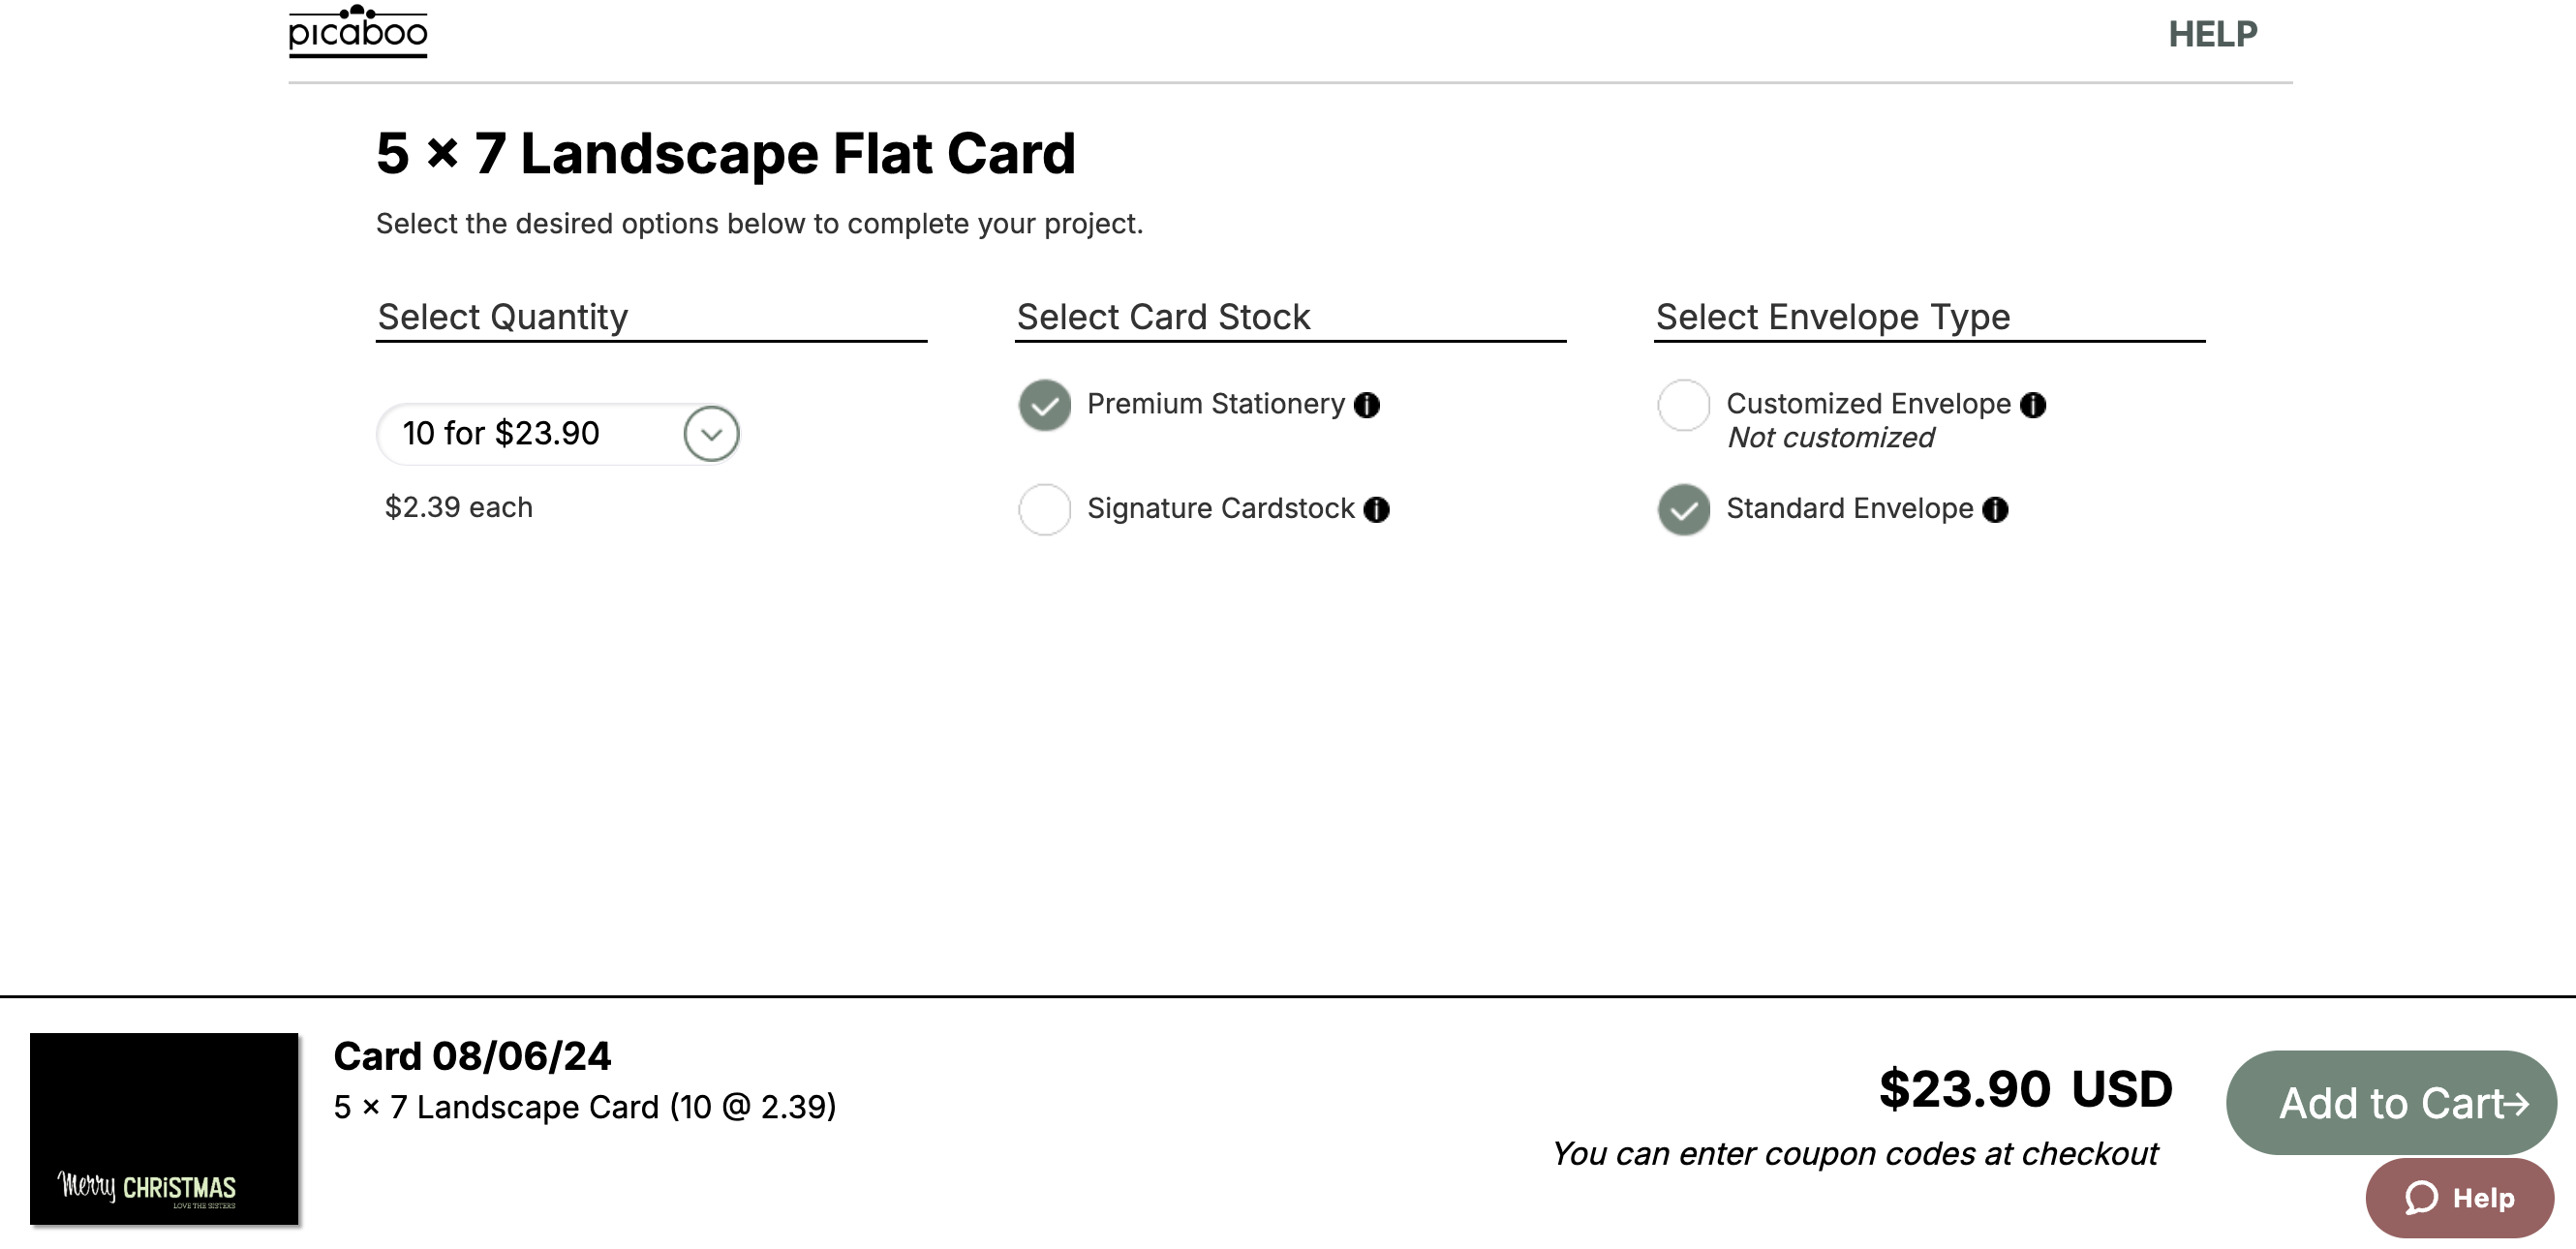Add the card to the cart

2391,1103
